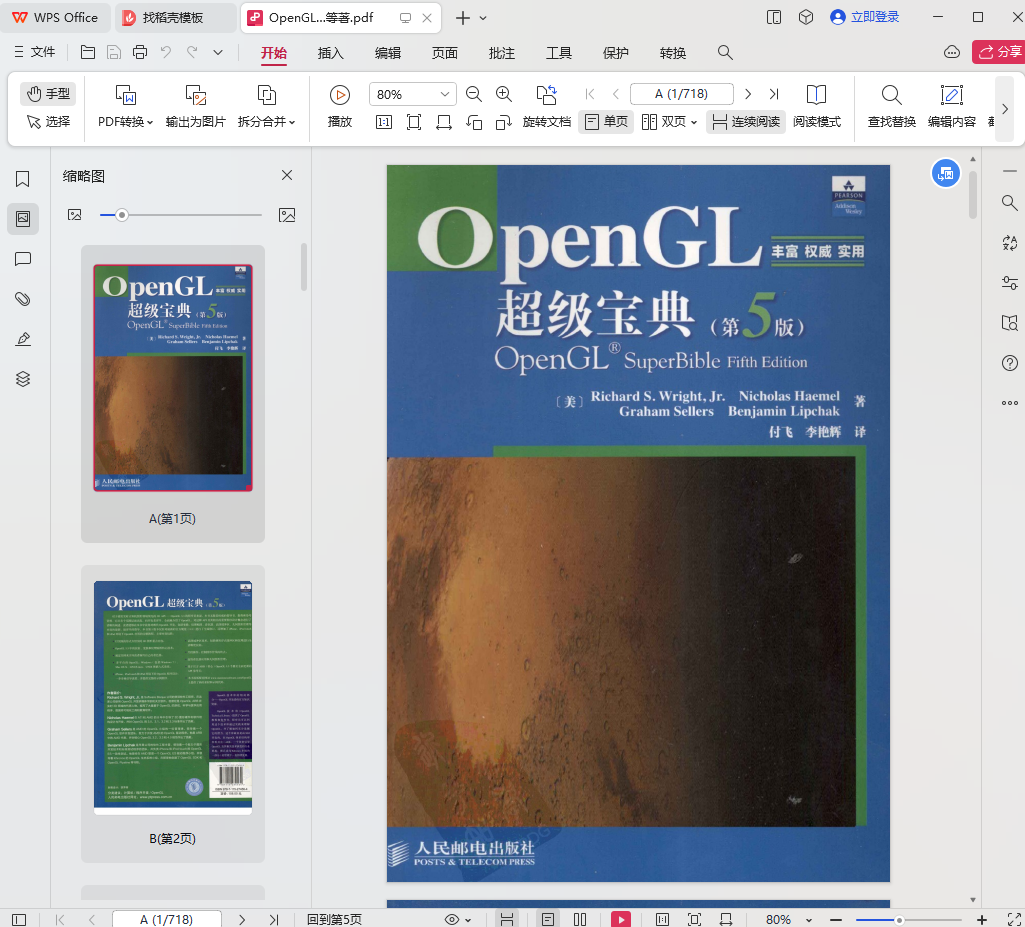This screenshot has height=927, width=1025.
Task: Open the 80% zoom level dropdown
Action: (x=412, y=93)
